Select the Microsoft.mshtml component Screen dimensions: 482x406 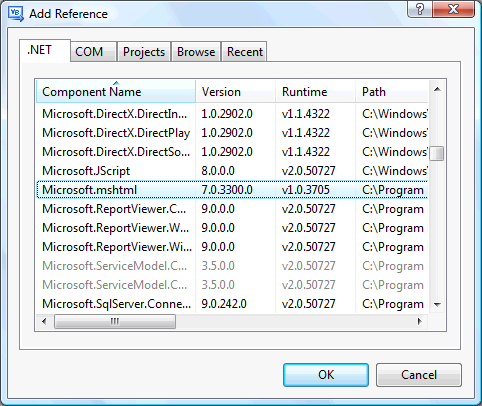click(x=232, y=190)
